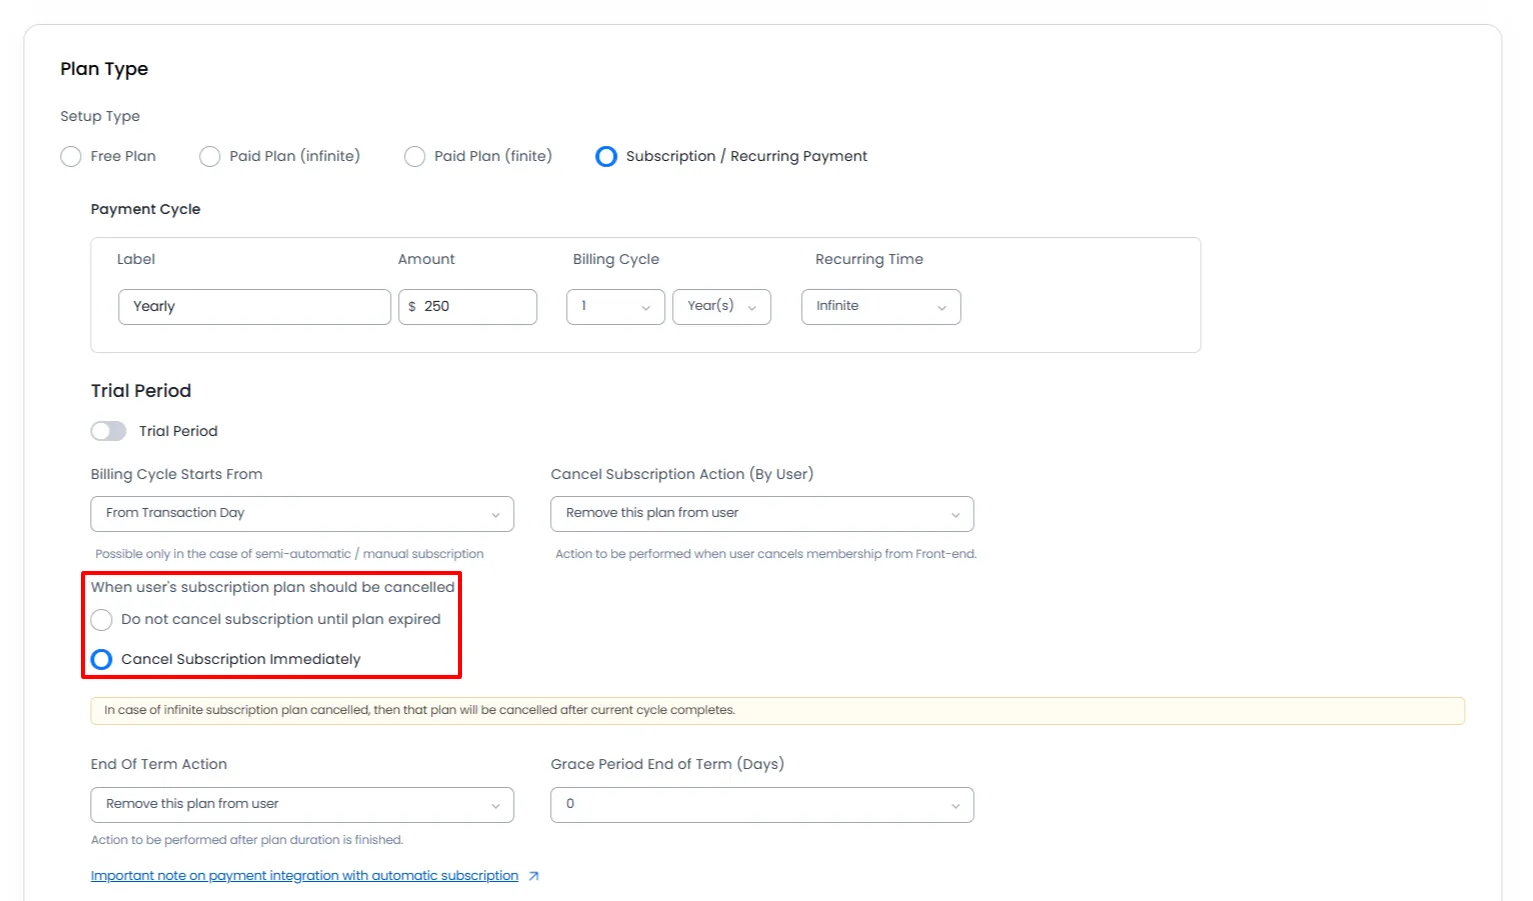Open Grace Period End of Term dropdown
1533x901 pixels.
tap(761, 805)
